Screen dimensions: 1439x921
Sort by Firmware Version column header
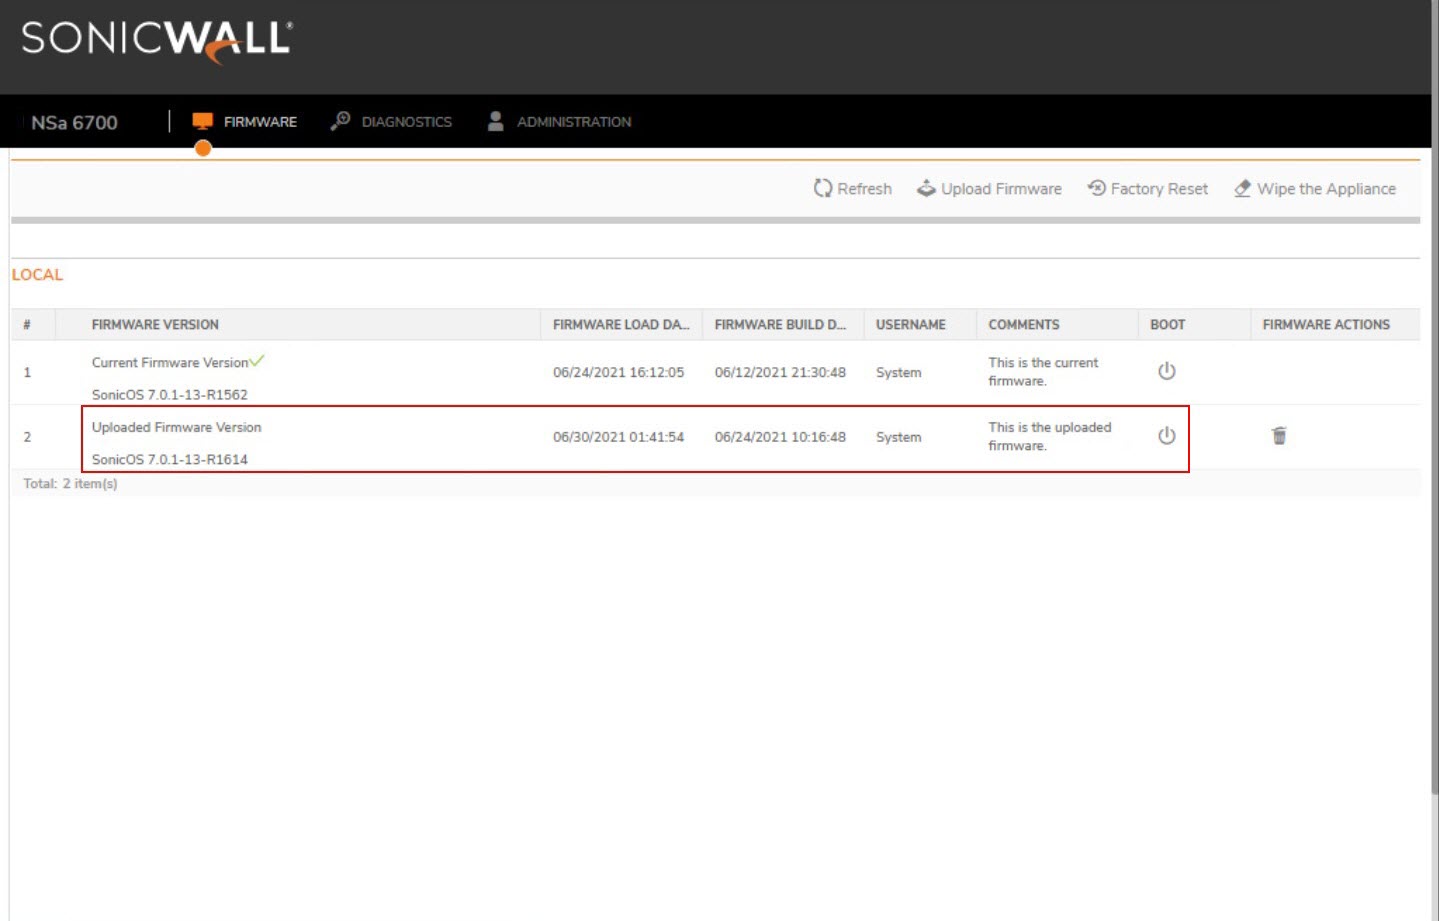tap(155, 325)
